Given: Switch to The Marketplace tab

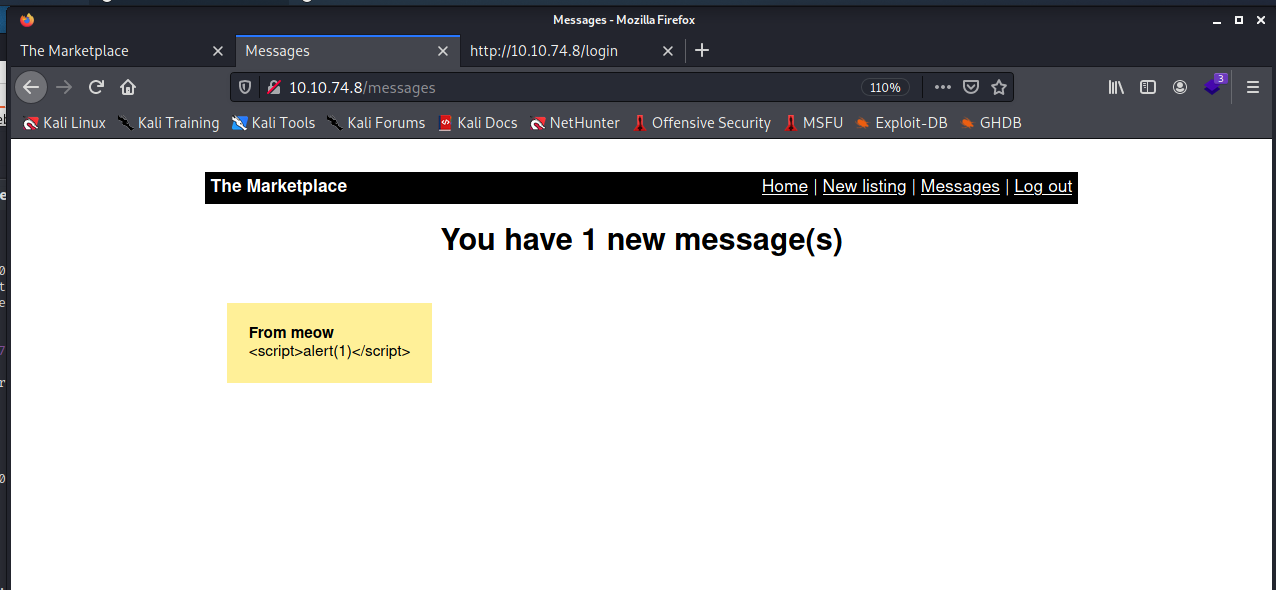Looking at the screenshot, I should [x=110, y=51].
